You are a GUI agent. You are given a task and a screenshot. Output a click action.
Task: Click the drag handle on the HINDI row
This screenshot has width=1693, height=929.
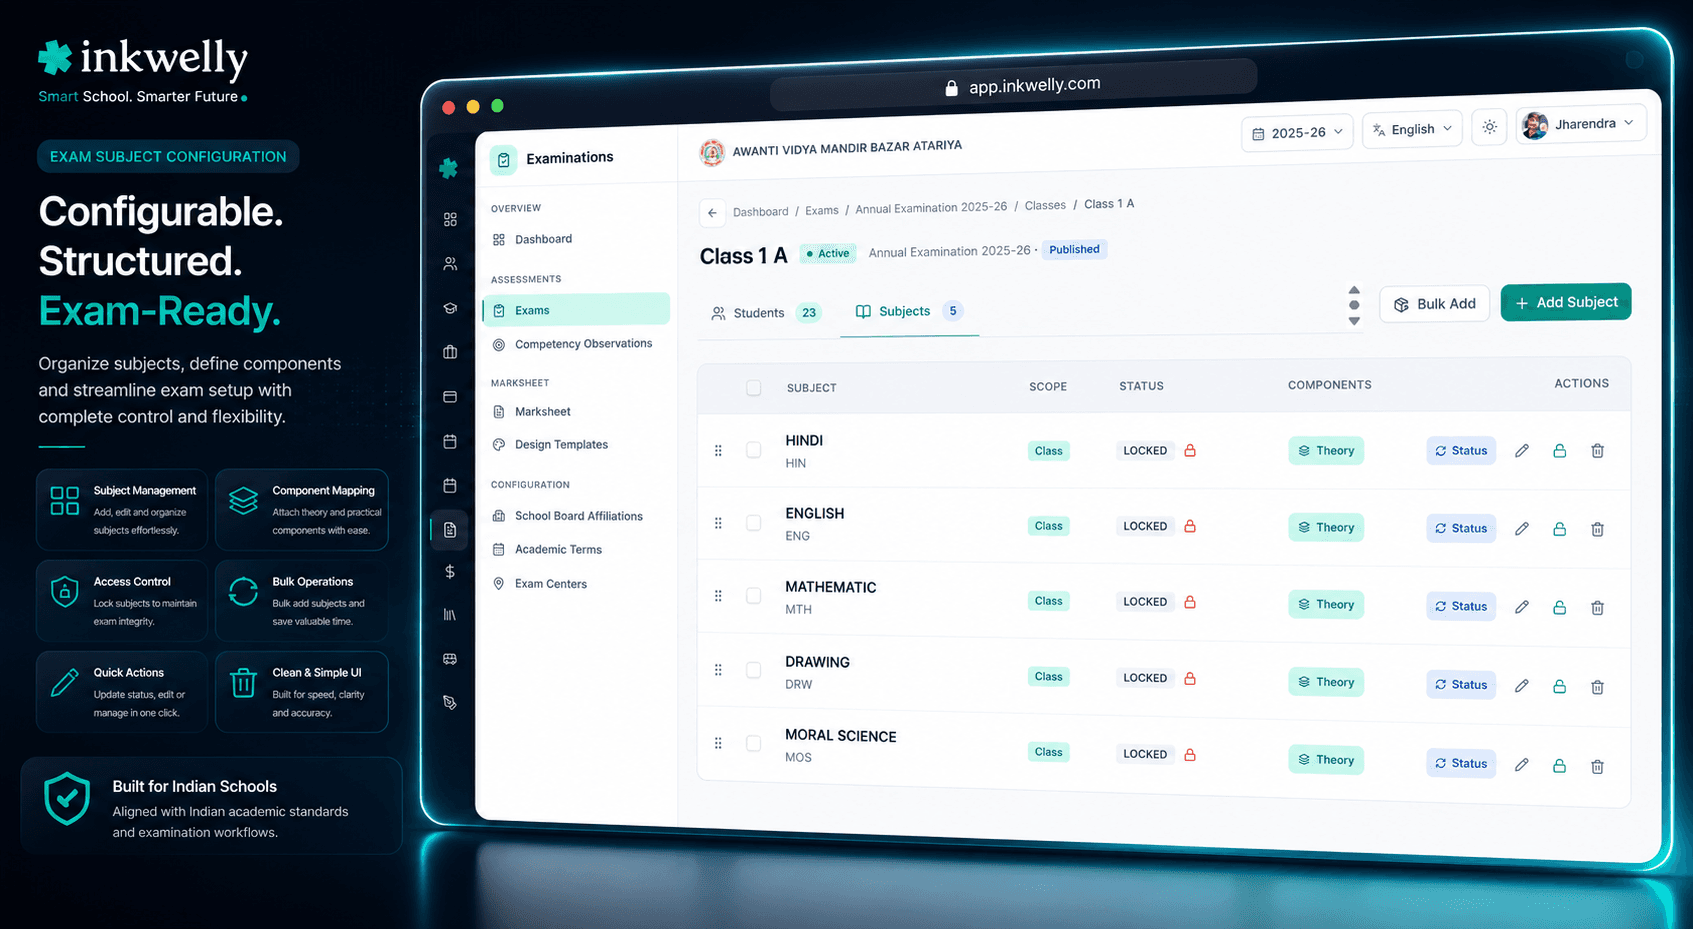click(718, 450)
